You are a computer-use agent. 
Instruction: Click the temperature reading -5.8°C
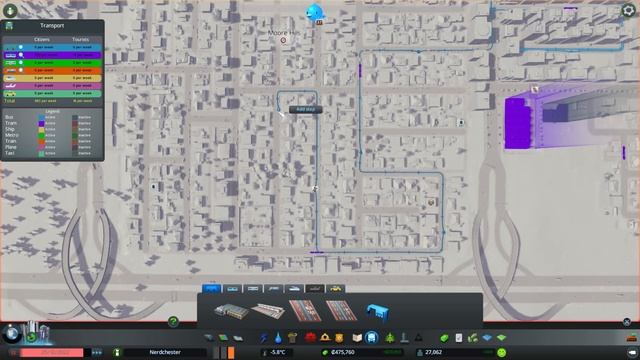(x=278, y=352)
